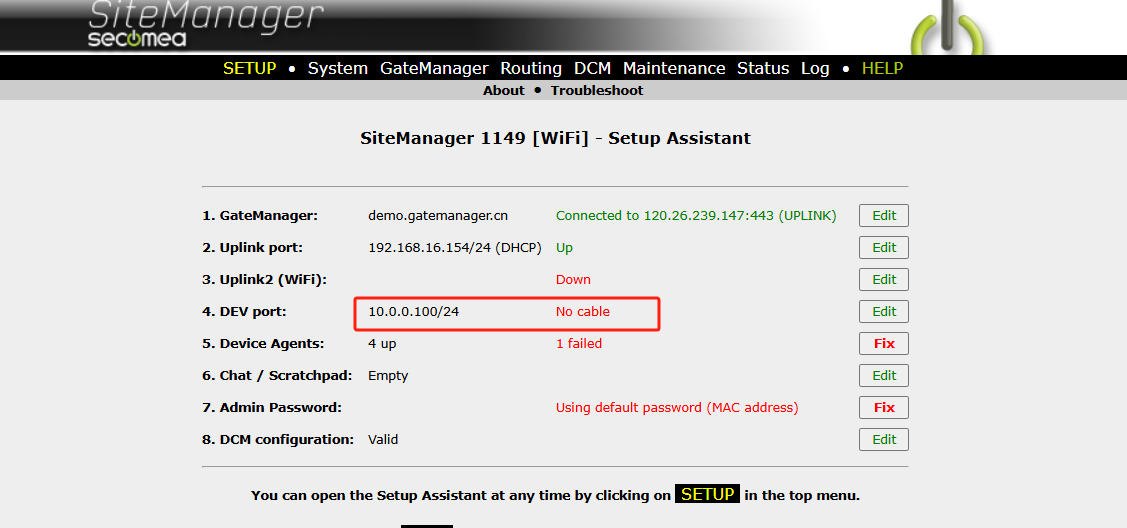Open the HELP menu
This screenshot has height=528, width=1127.
click(x=883, y=68)
